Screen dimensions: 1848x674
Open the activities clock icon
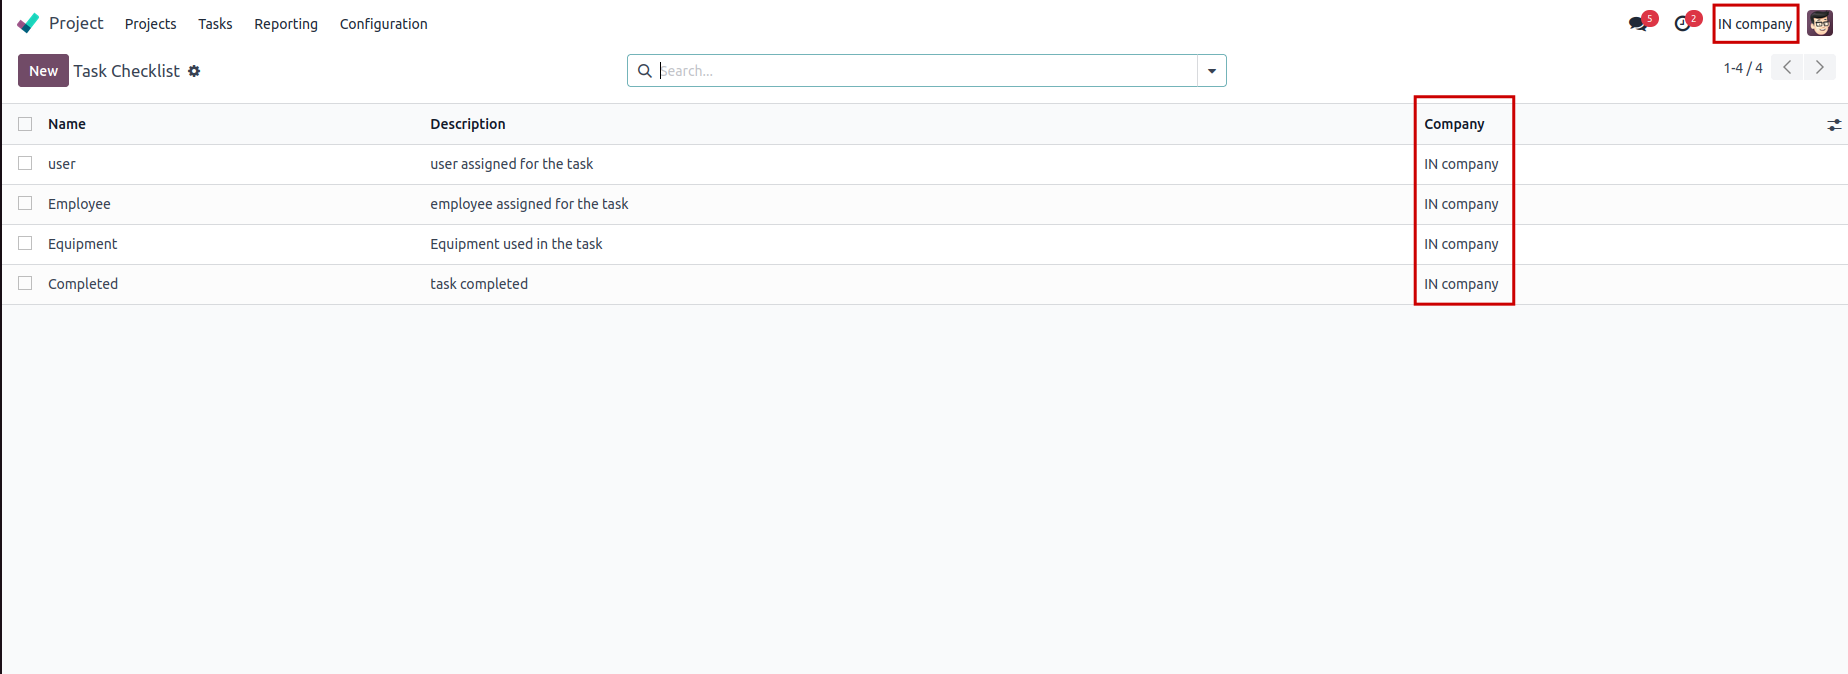pos(1683,24)
